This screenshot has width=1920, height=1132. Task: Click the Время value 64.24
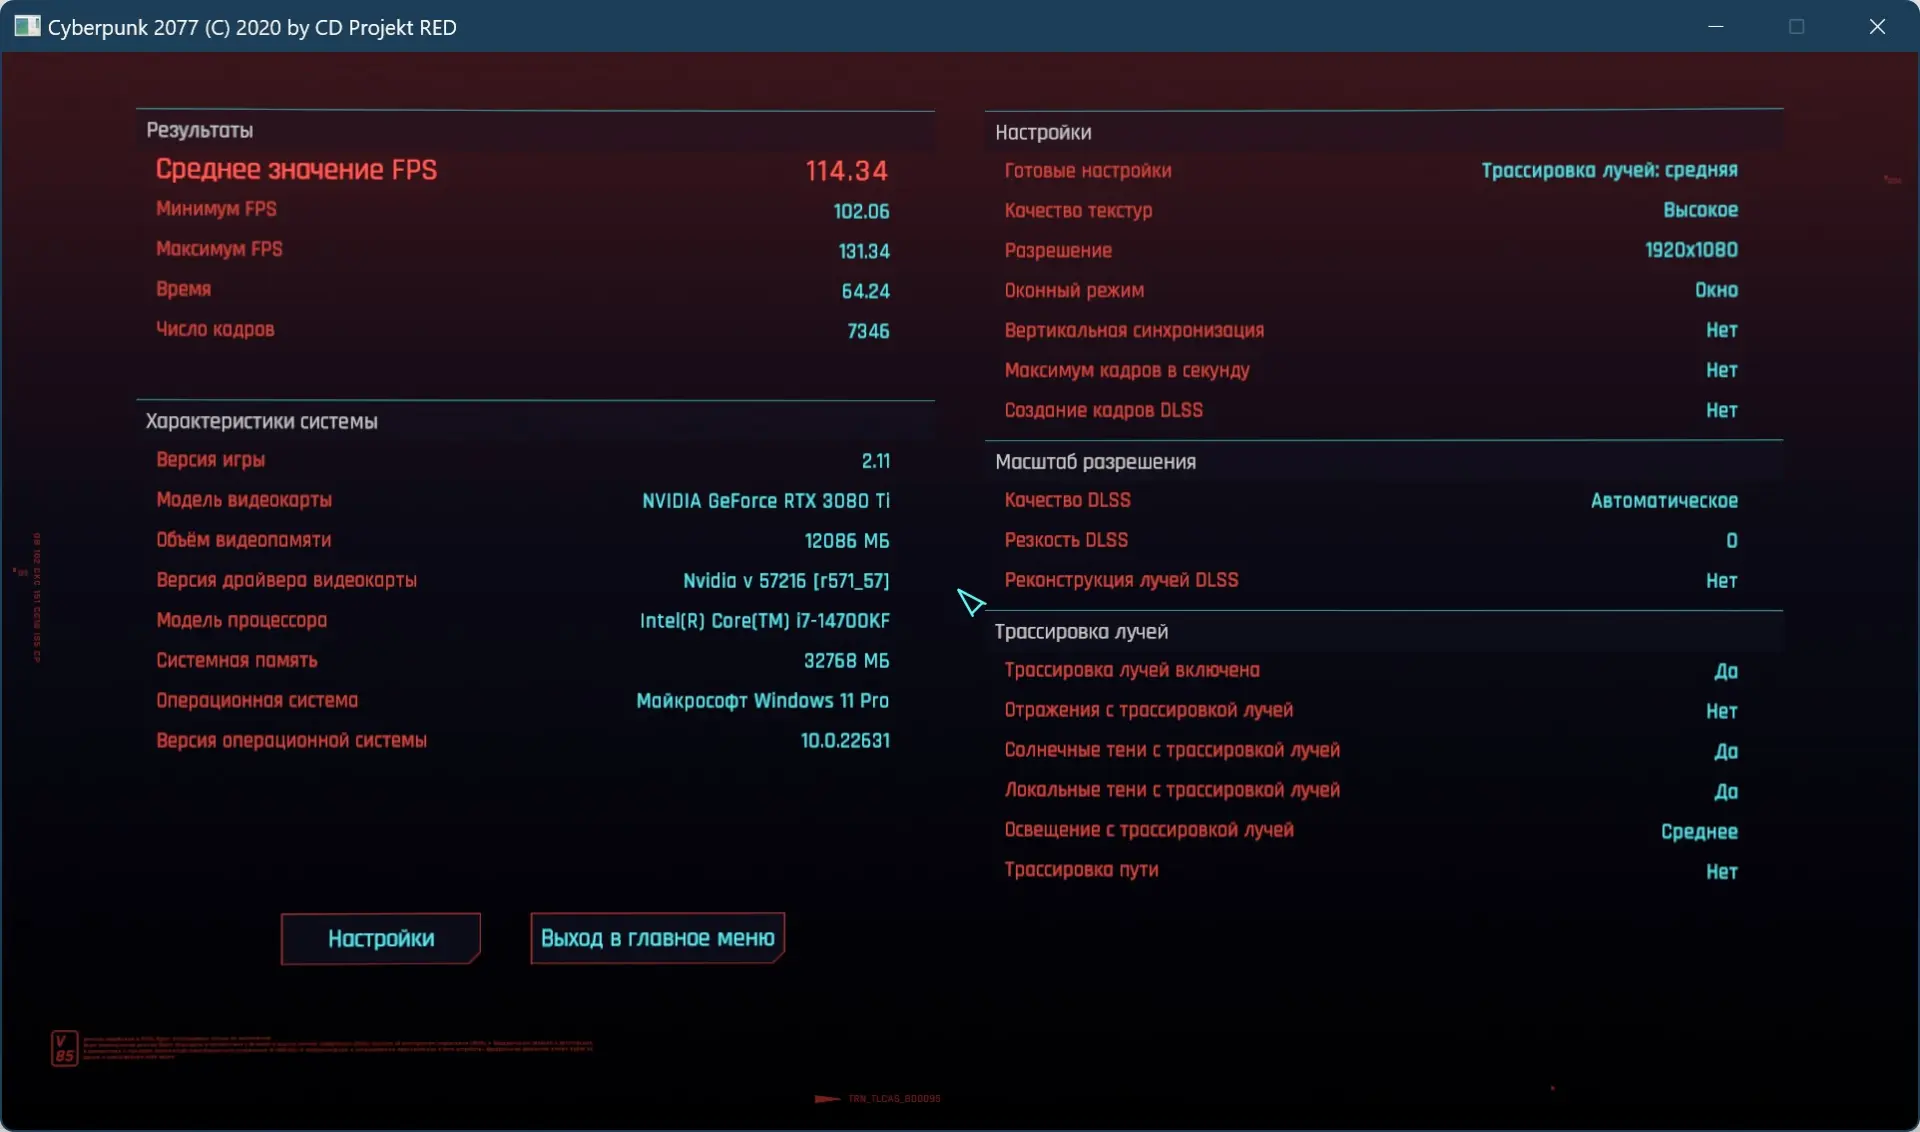coord(865,291)
